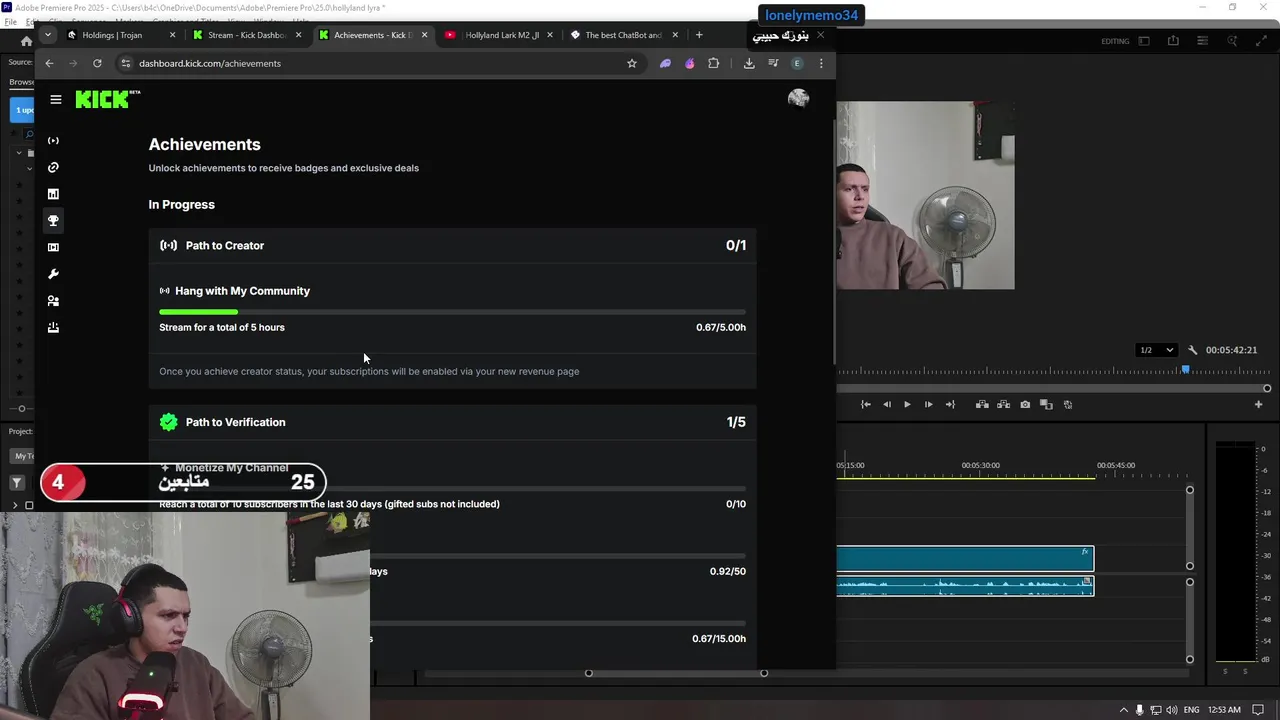1280x720 pixels.
Task: Open the notification center icon in taskbar
Action: point(1259,710)
